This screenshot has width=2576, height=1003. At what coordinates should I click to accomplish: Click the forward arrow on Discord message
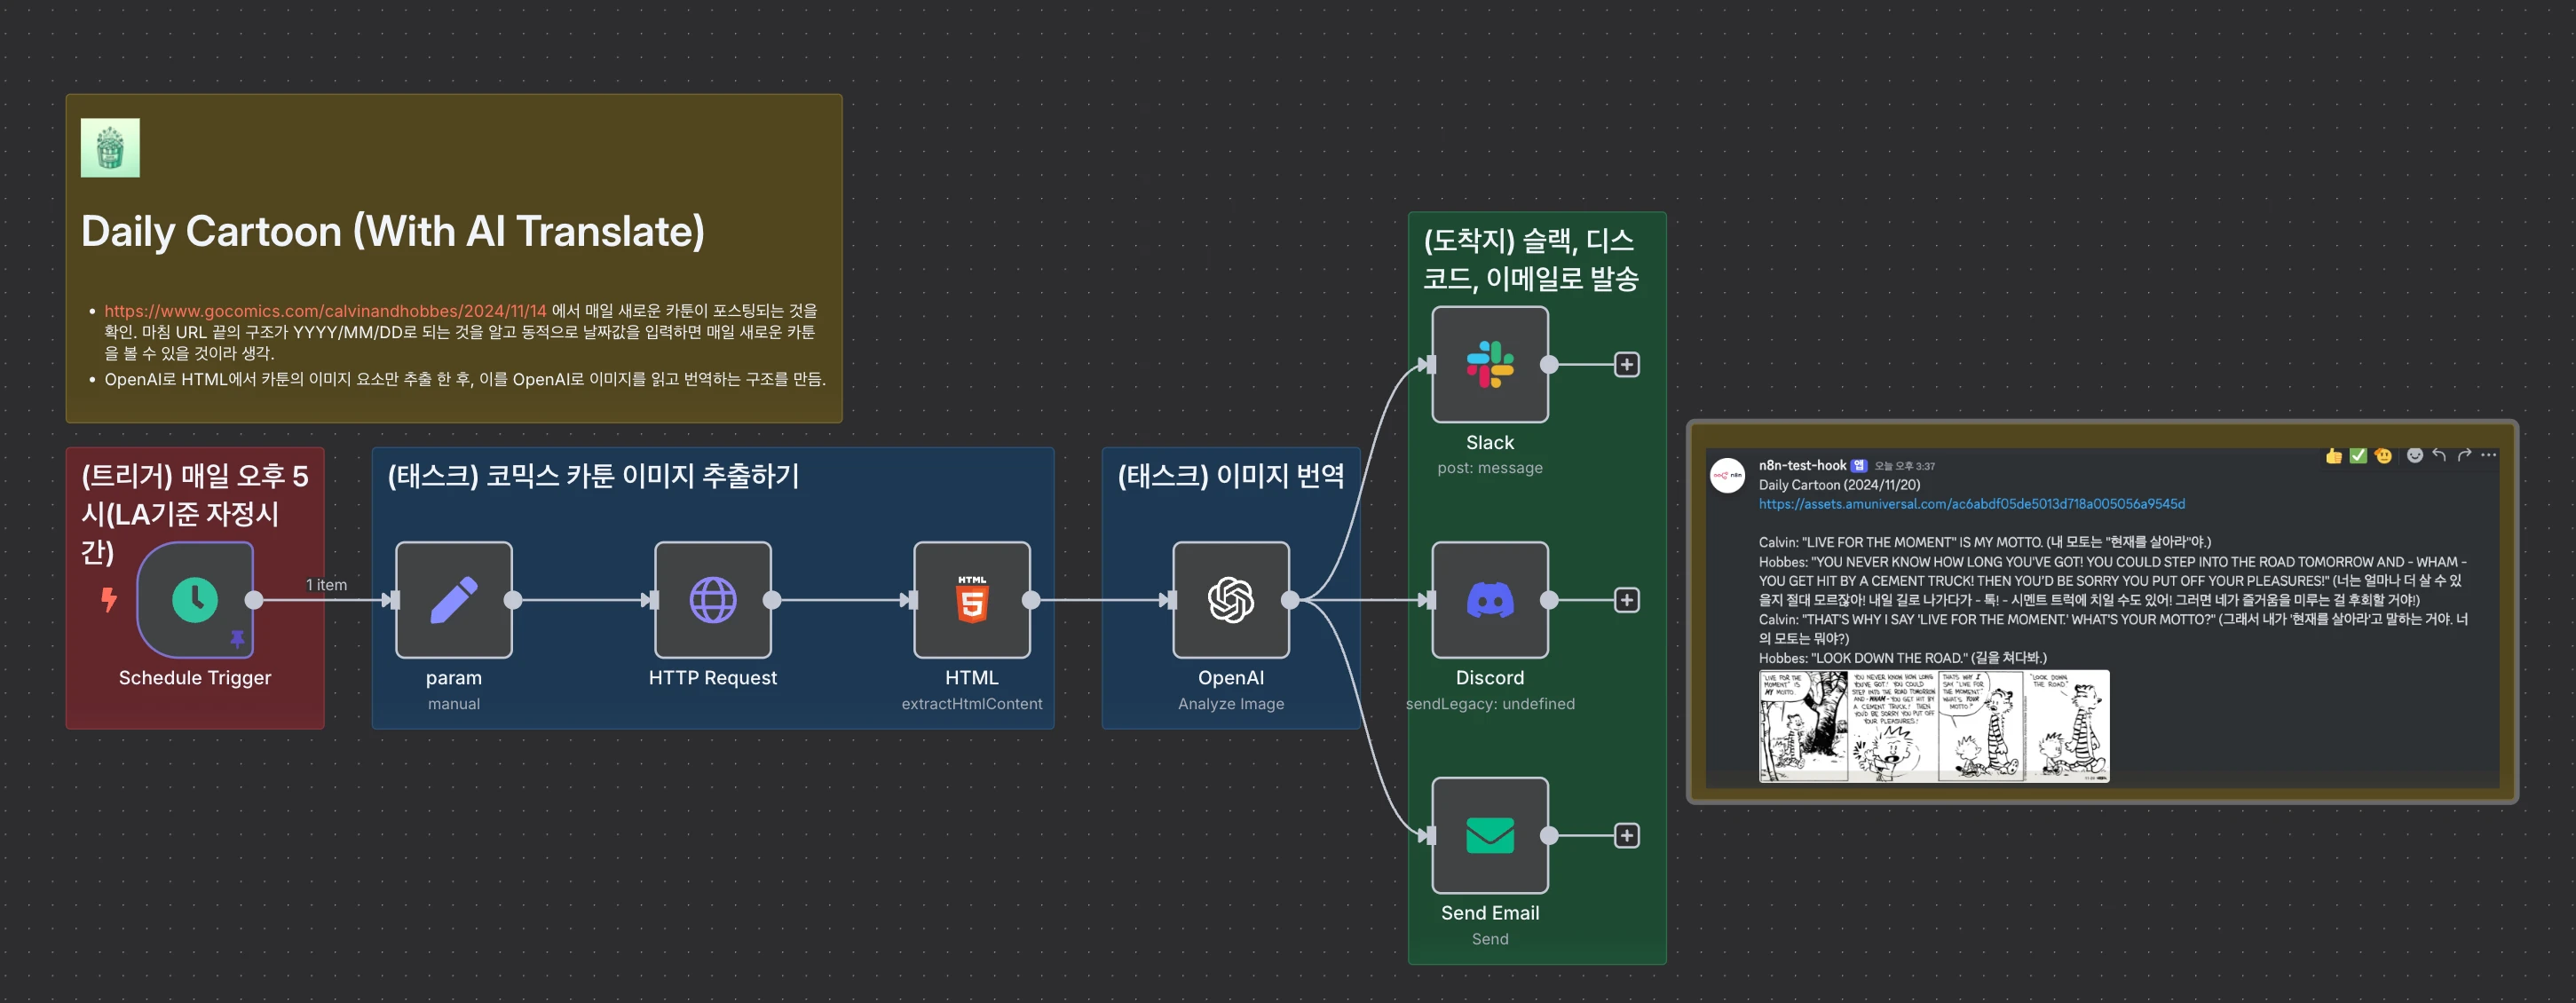point(2464,455)
